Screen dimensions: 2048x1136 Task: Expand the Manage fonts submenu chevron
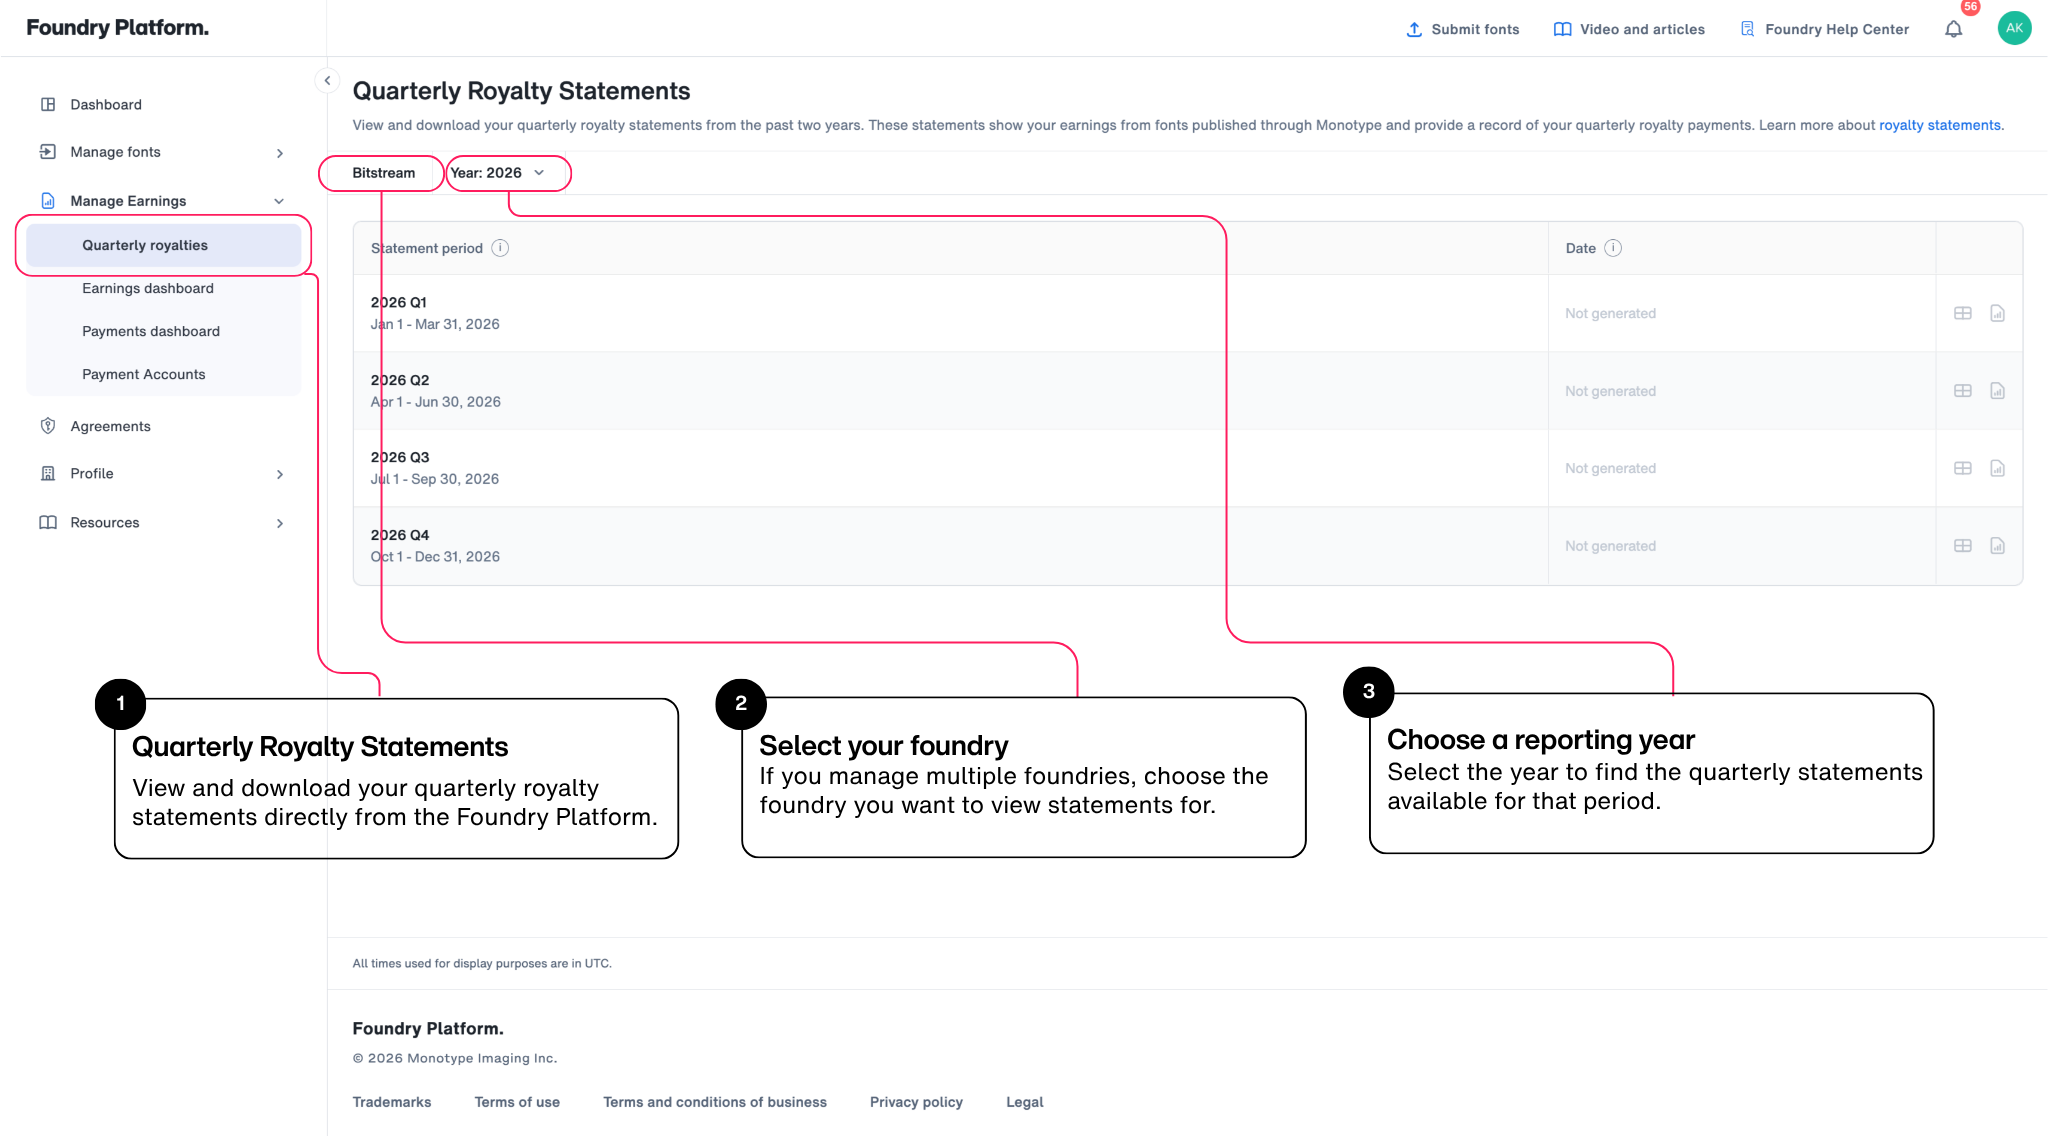coord(280,153)
